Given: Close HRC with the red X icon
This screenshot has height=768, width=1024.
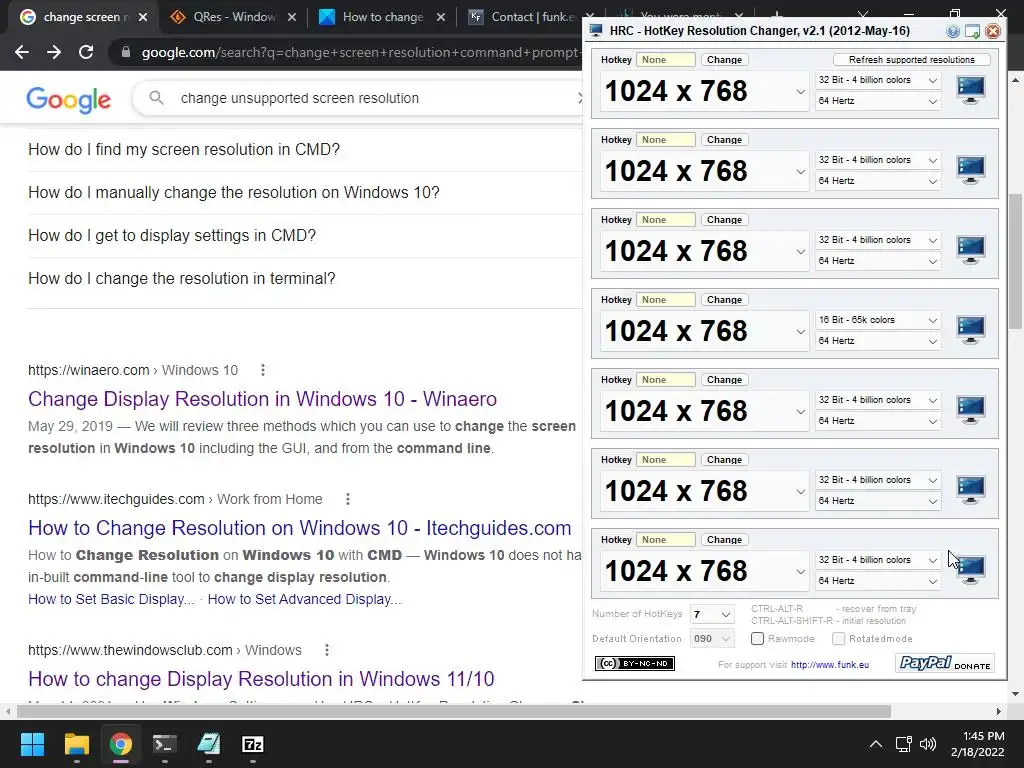Looking at the screenshot, I should point(993,31).
